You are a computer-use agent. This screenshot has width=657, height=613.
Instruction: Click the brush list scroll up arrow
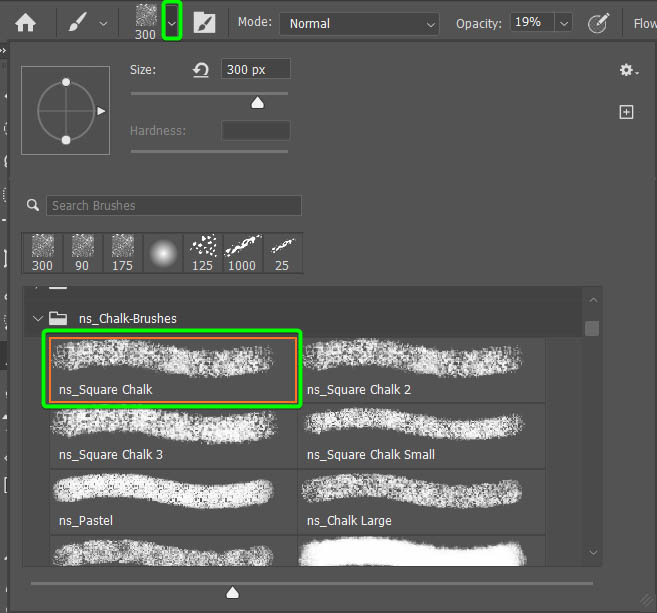click(593, 300)
